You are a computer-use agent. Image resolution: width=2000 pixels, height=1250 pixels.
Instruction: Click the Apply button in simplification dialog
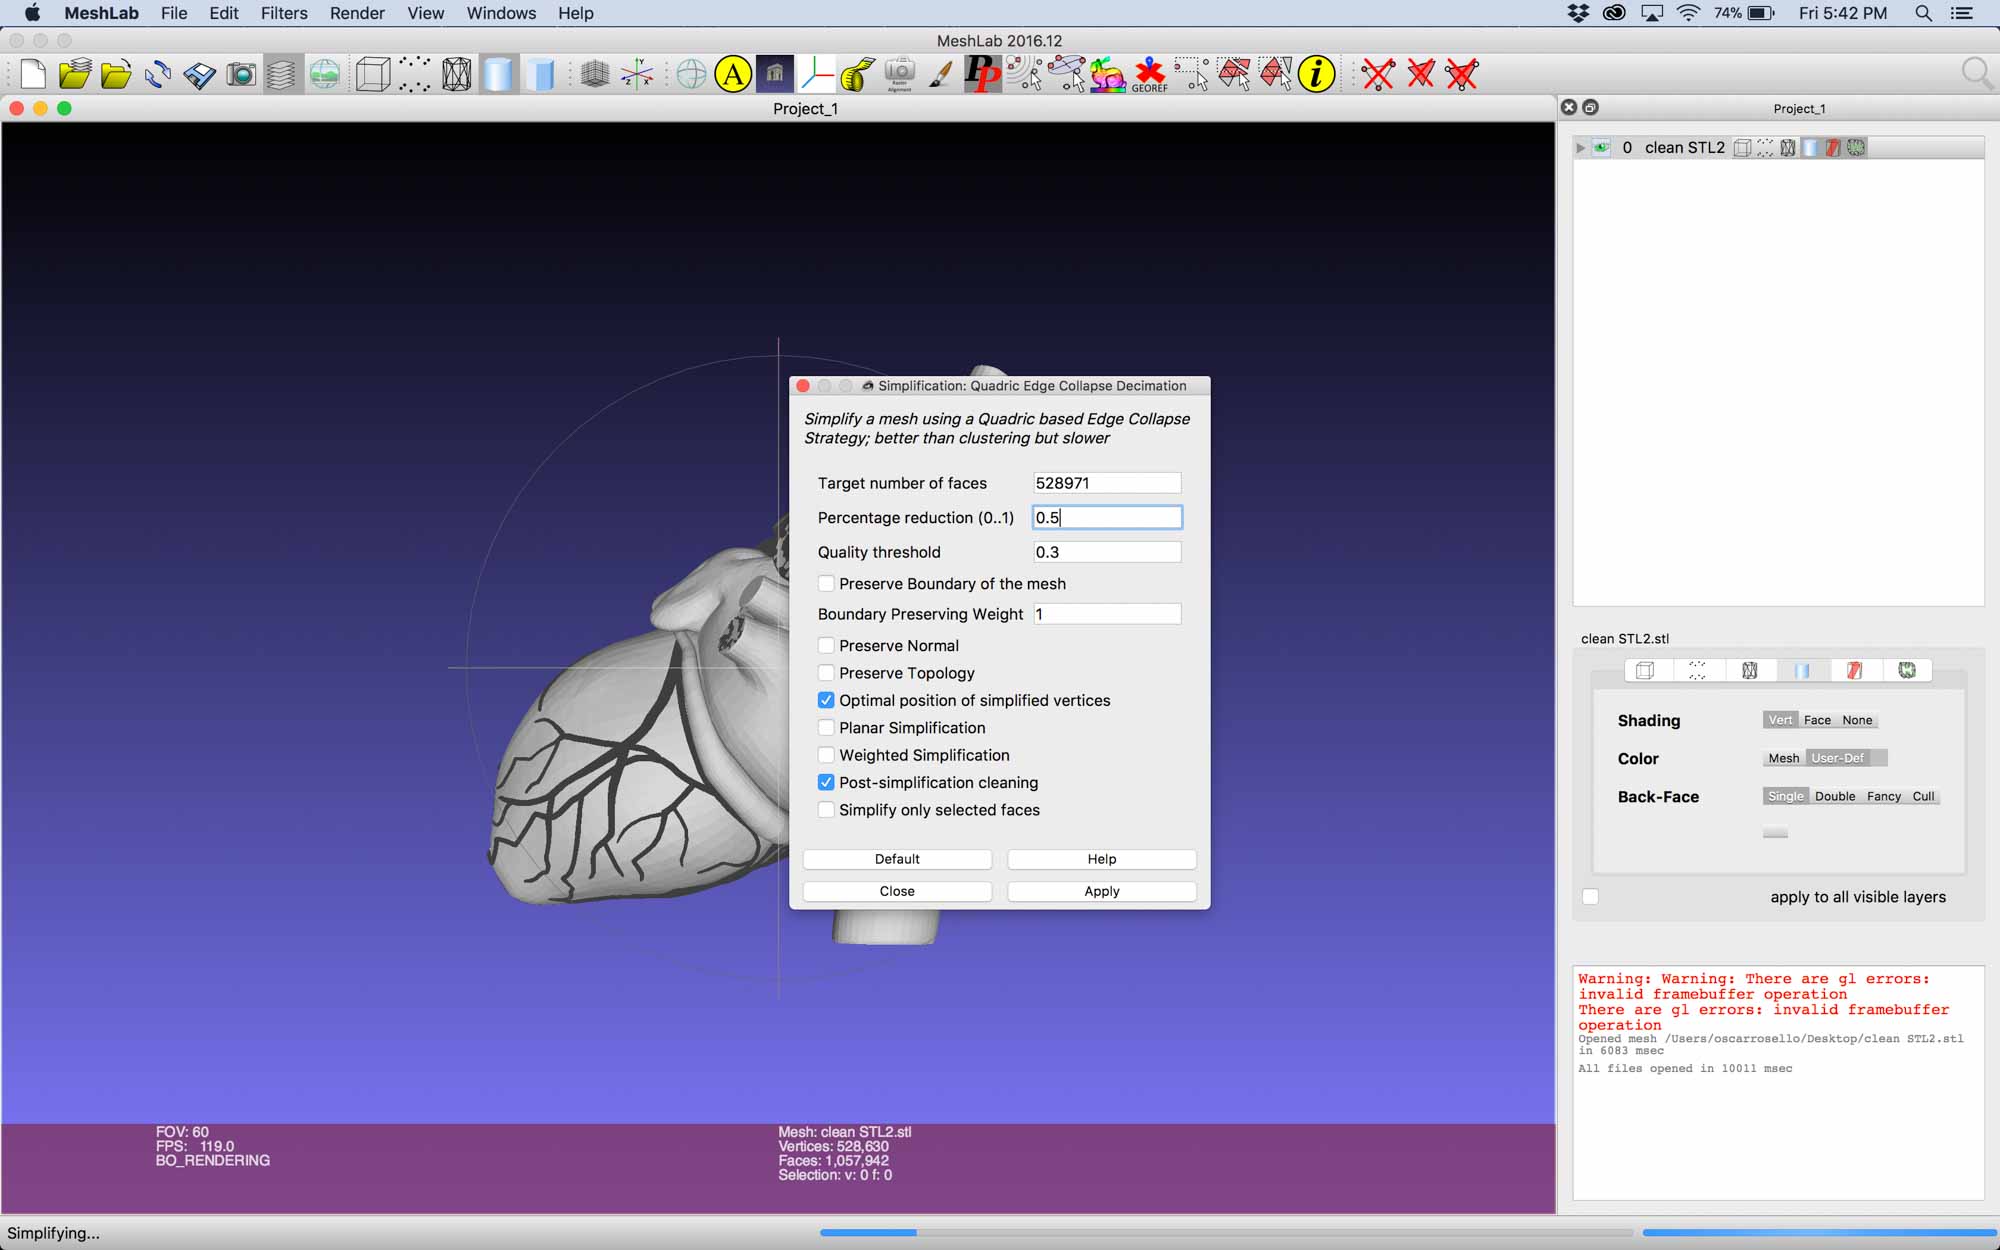click(1102, 891)
